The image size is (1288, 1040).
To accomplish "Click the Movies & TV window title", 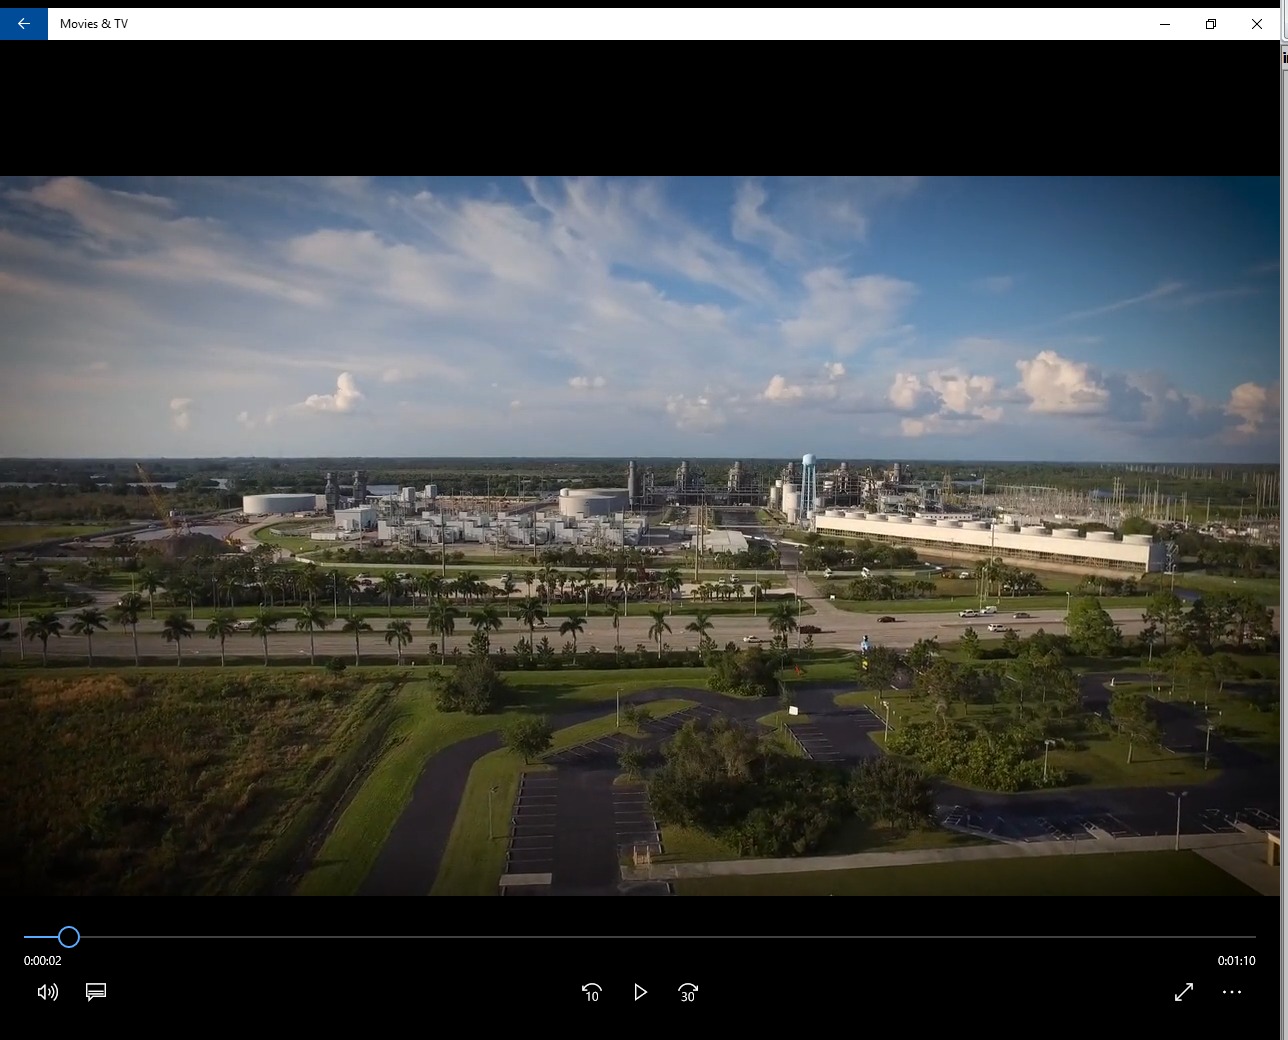I will 94,24.
